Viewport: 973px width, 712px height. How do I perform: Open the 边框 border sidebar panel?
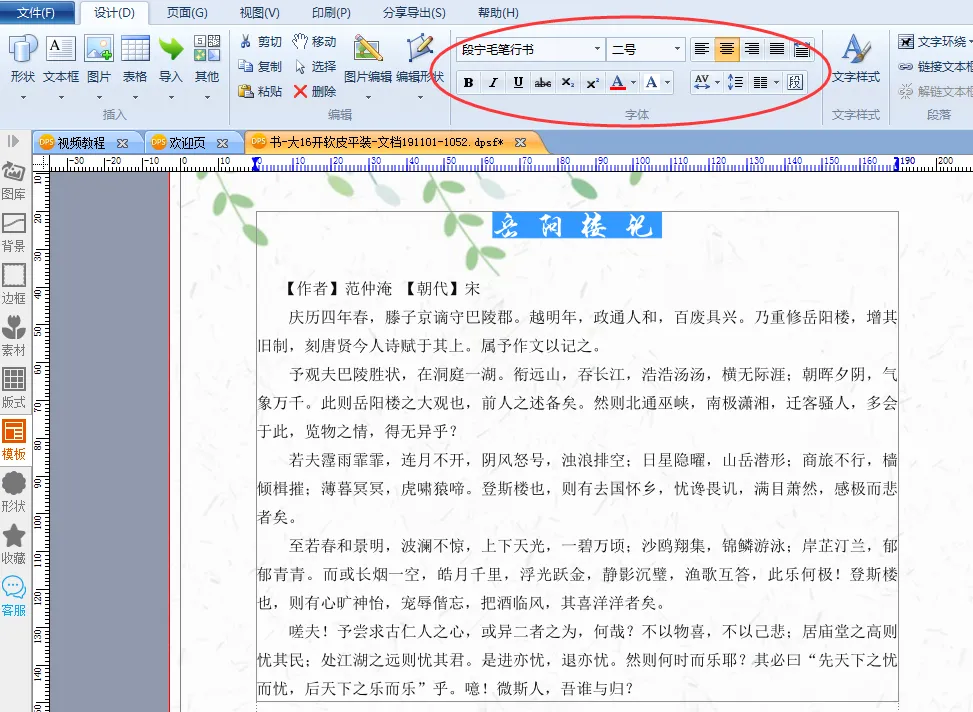(14, 285)
